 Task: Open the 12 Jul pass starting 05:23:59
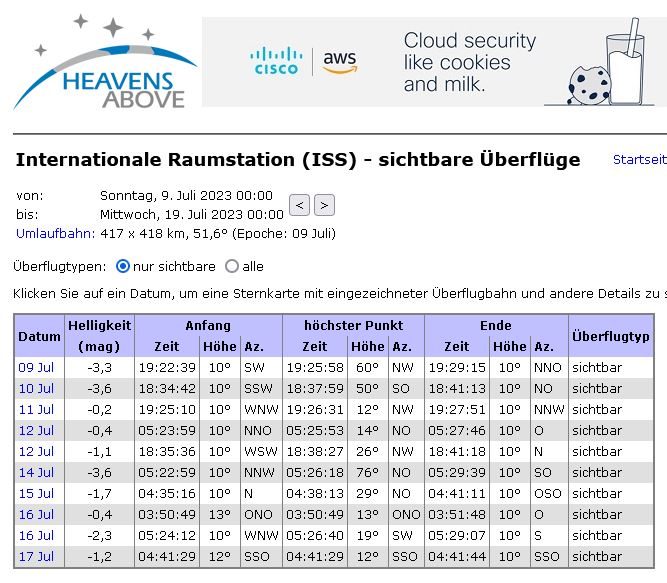[36, 430]
